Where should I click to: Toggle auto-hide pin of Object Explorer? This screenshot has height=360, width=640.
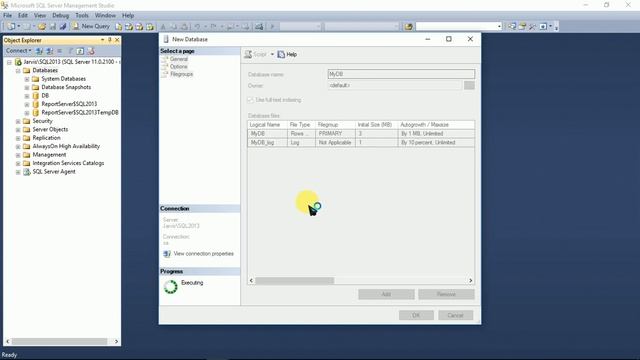[109, 40]
